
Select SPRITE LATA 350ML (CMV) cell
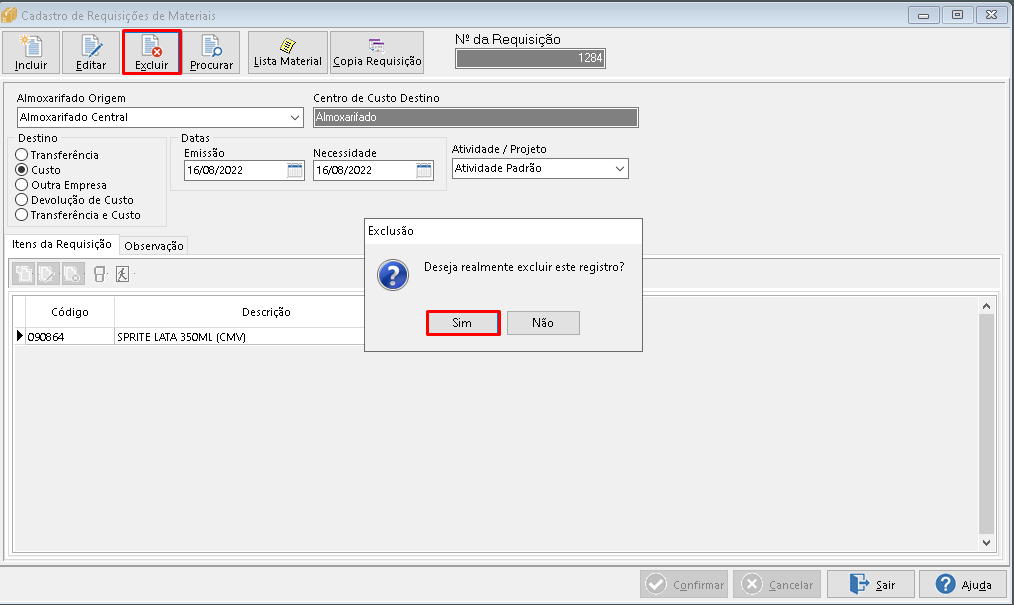[240, 337]
